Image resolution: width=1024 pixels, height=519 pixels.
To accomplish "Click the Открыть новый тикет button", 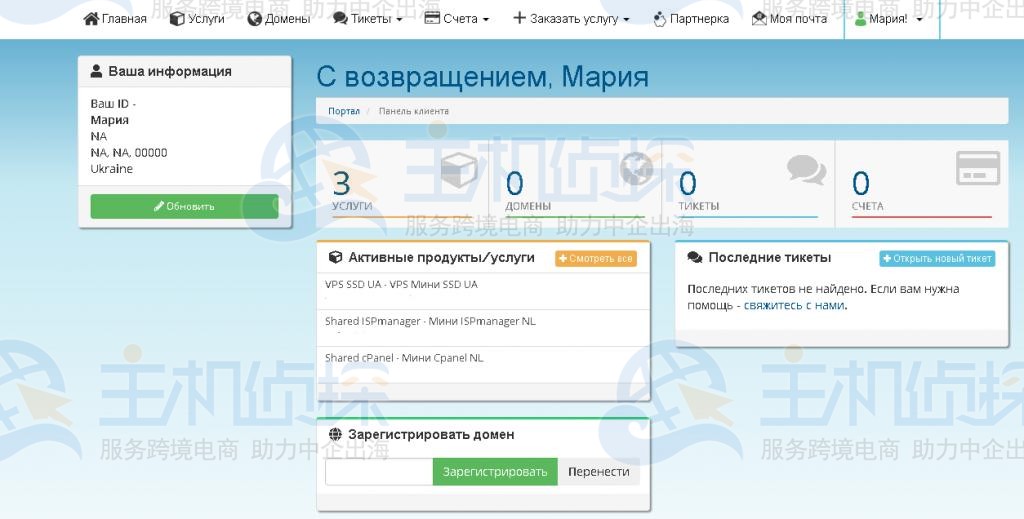I will pos(937,259).
